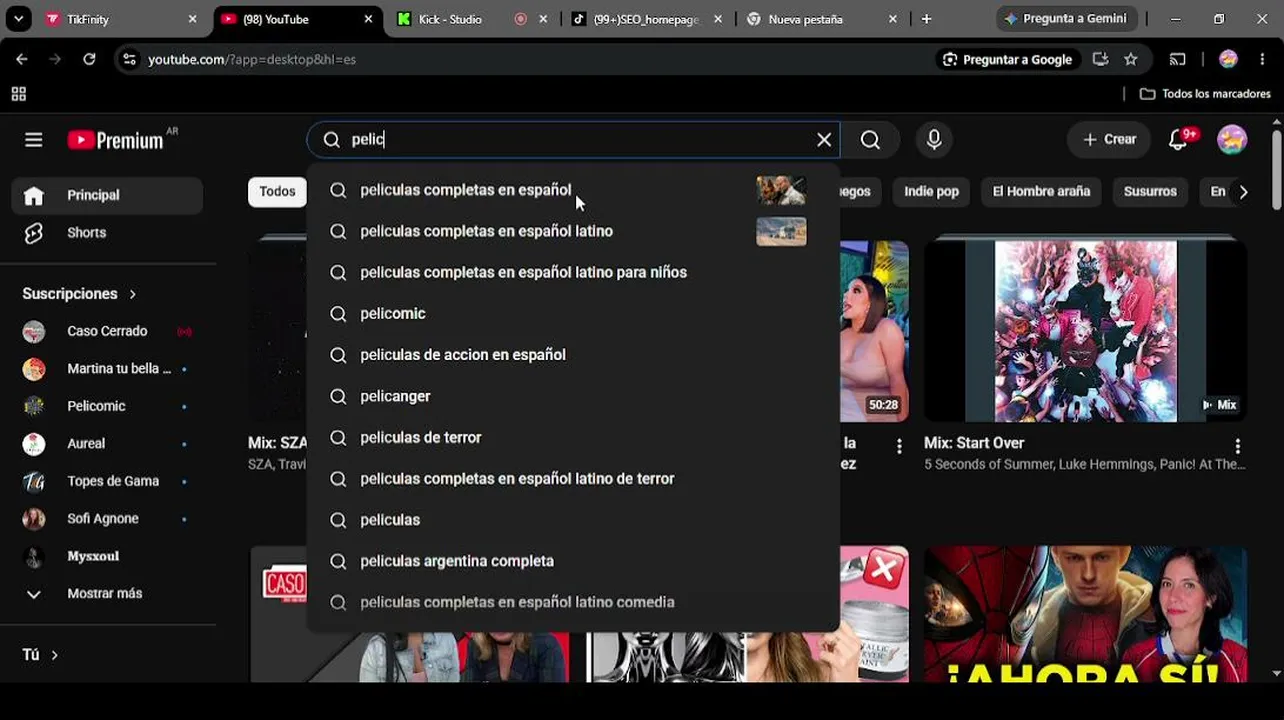The image size is (1284, 720).
Task: Select the Indie pop filter chip
Action: click(x=931, y=192)
